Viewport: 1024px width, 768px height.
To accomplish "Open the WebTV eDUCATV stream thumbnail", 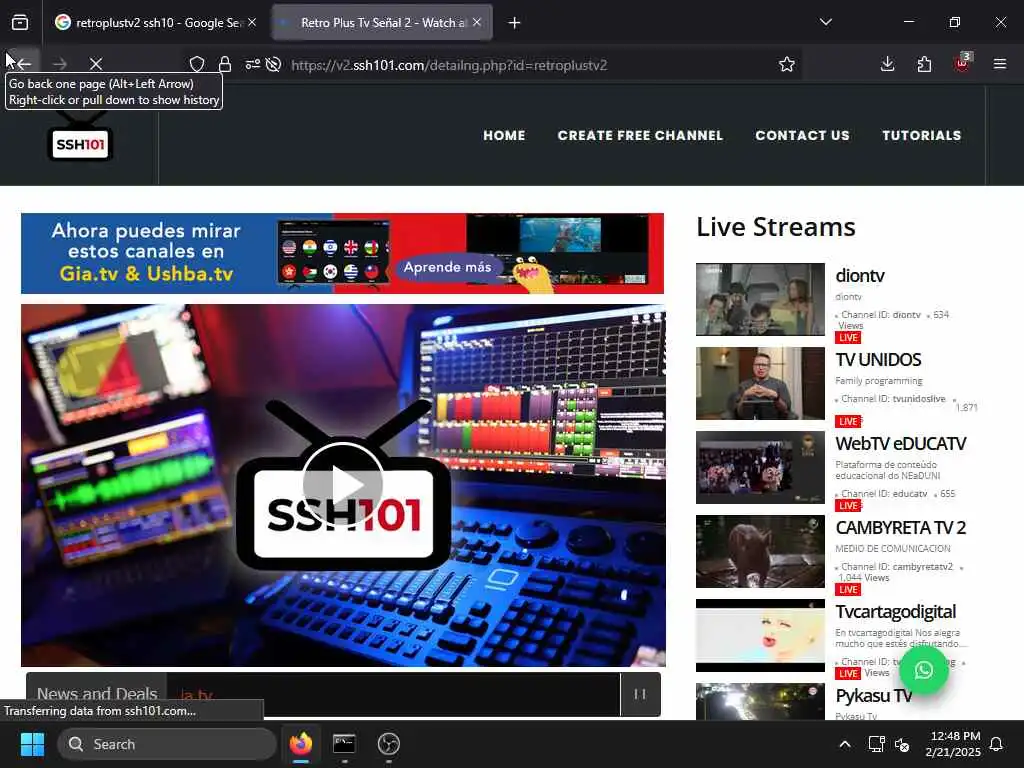I will (760, 467).
